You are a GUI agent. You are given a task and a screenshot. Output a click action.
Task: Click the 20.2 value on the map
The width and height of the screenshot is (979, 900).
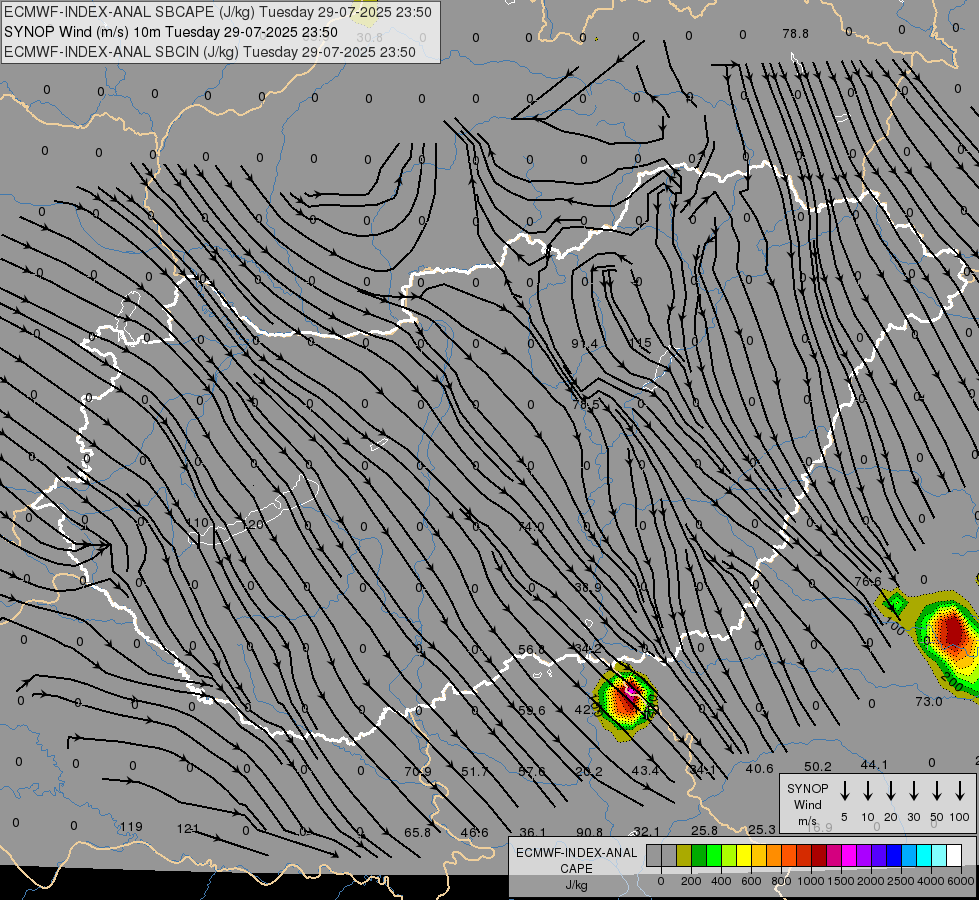click(x=589, y=772)
